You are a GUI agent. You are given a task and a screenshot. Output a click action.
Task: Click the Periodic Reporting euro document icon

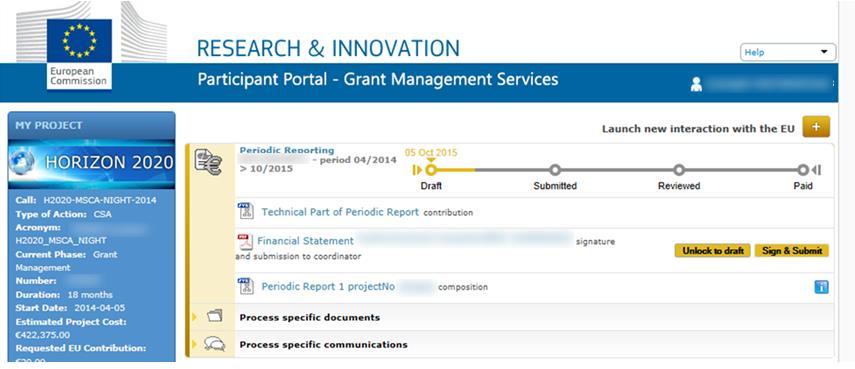pos(209,162)
